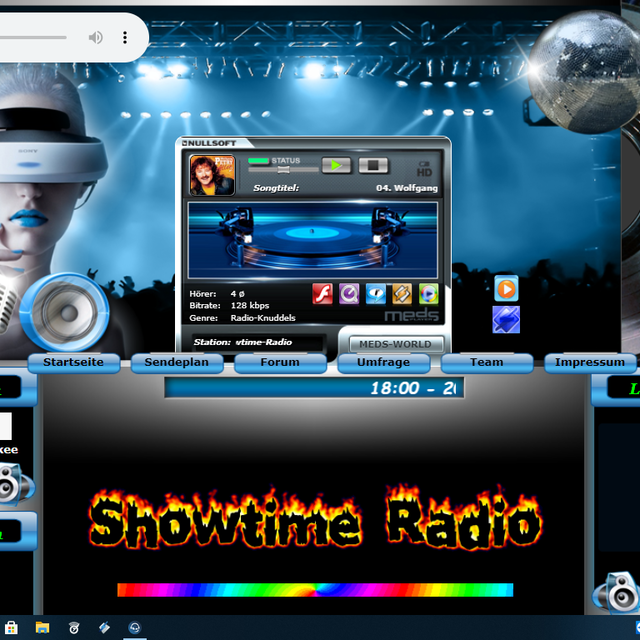Click the MEDS-WORLD button
Image resolution: width=640 pixels, height=640 pixels.
(x=396, y=345)
